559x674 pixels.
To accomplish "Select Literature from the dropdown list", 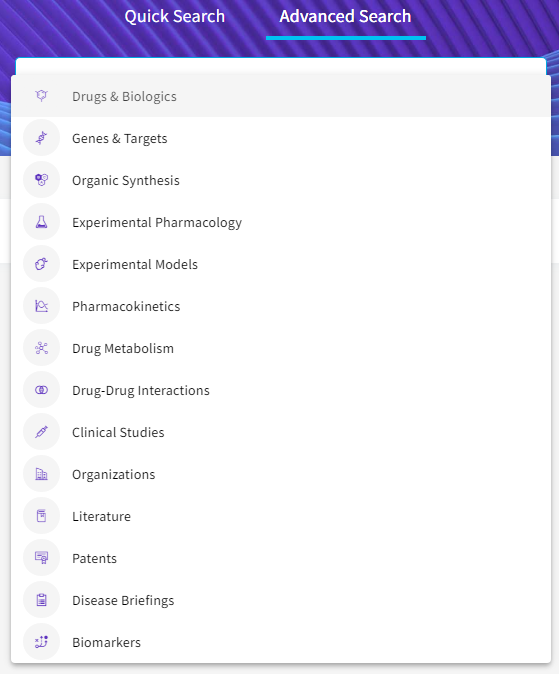I will pyautogui.click(x=281, y=516).
